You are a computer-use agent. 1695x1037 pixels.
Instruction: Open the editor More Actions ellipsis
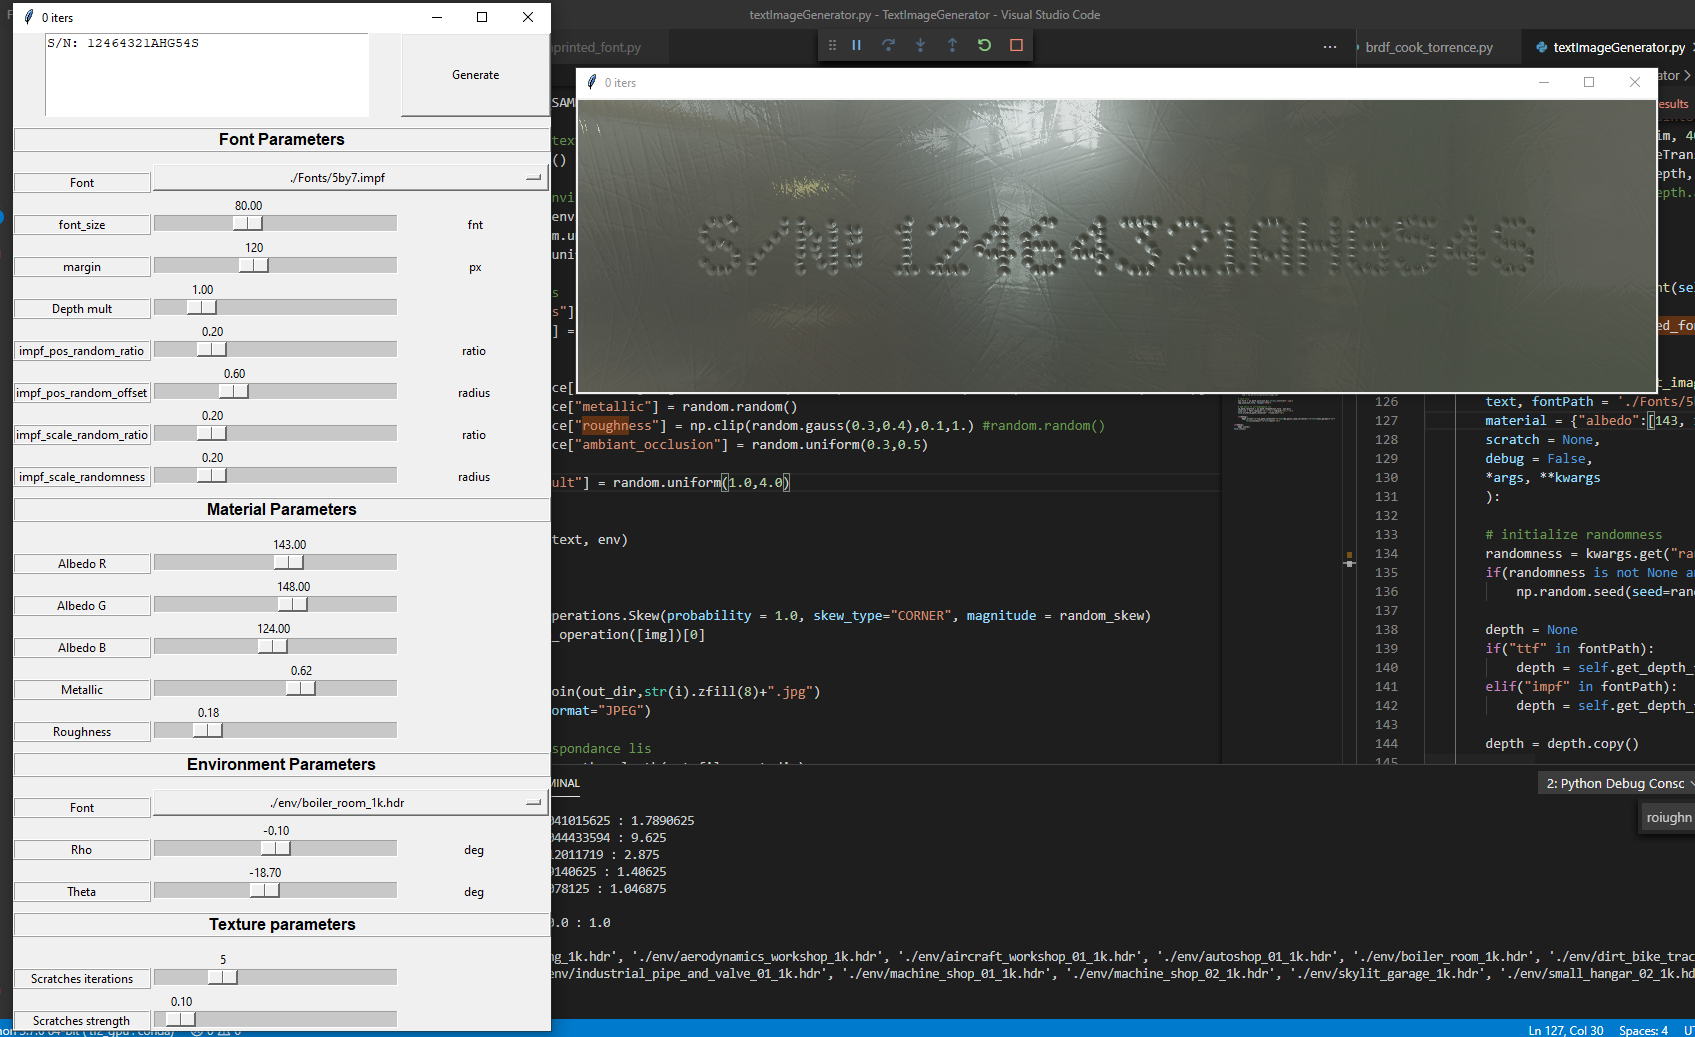click(1329, 47)
